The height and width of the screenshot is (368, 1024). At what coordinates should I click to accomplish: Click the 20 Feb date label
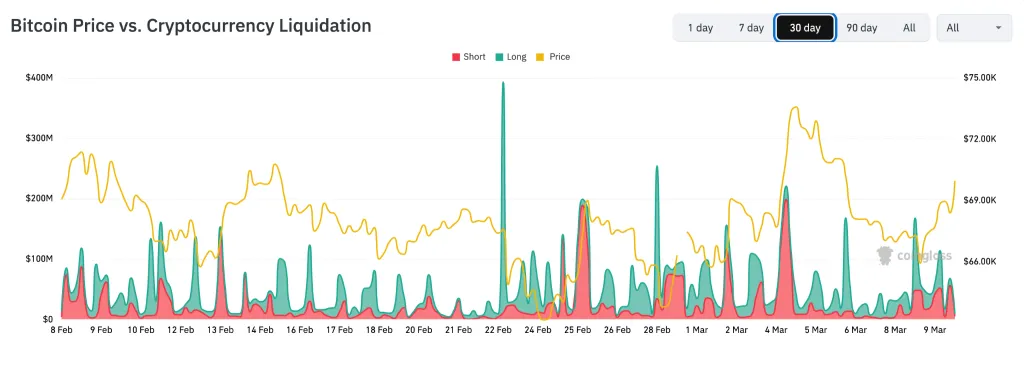coord(419,330)
